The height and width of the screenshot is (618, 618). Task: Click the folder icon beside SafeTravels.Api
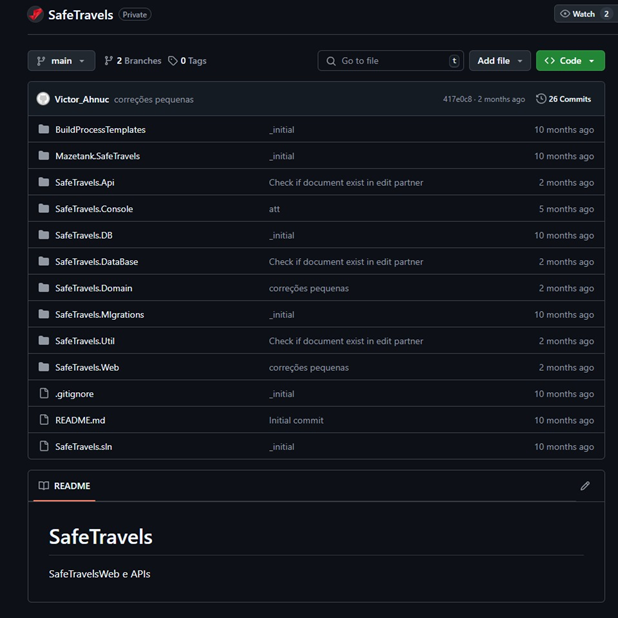tap(44, 183)
